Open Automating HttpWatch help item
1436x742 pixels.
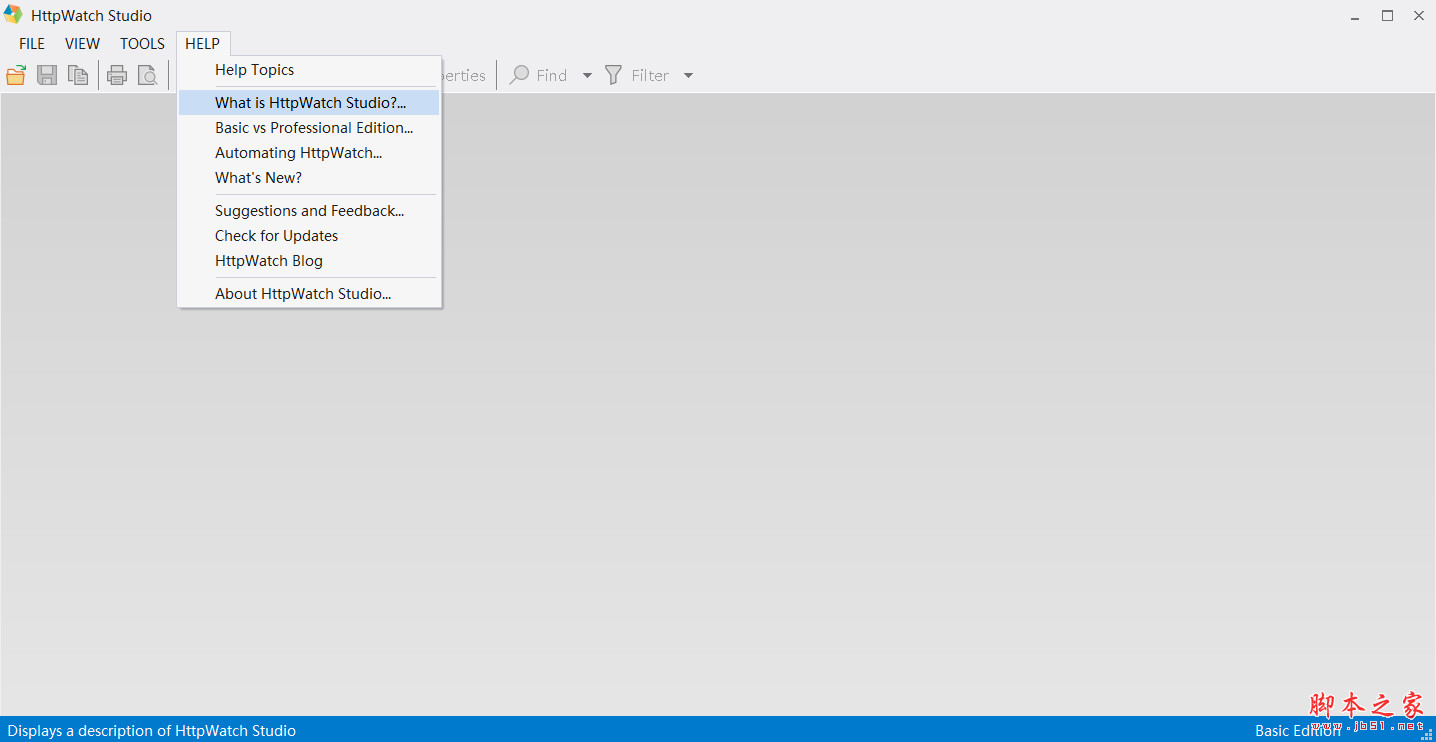point(298,153)
